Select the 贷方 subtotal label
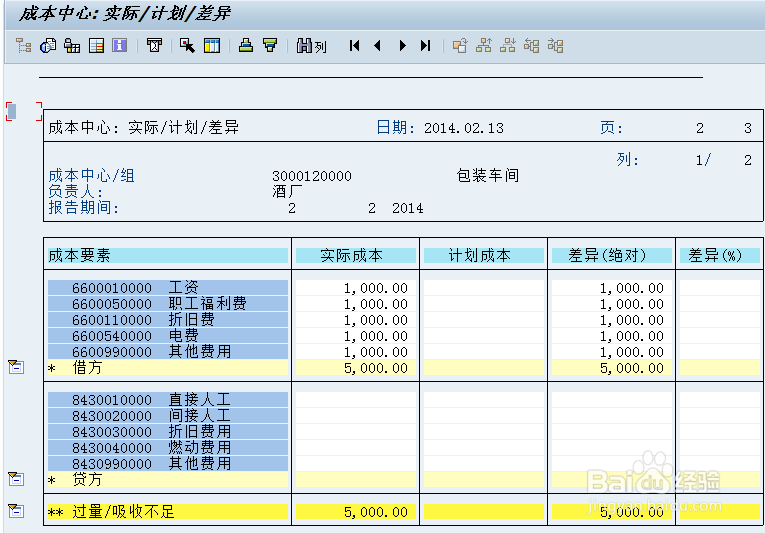 [87, 479]
